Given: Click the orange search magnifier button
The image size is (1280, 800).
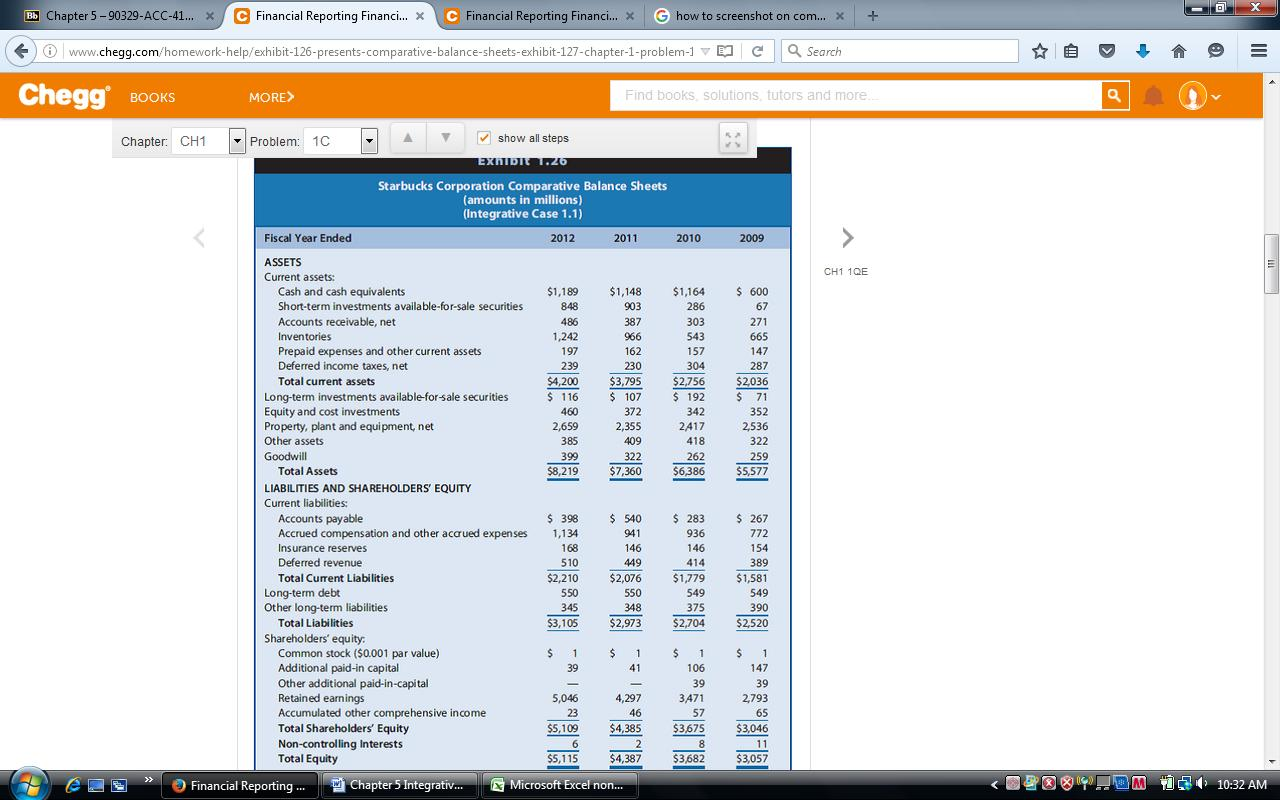Looking at the screenshot, I should click(1113, 95).
